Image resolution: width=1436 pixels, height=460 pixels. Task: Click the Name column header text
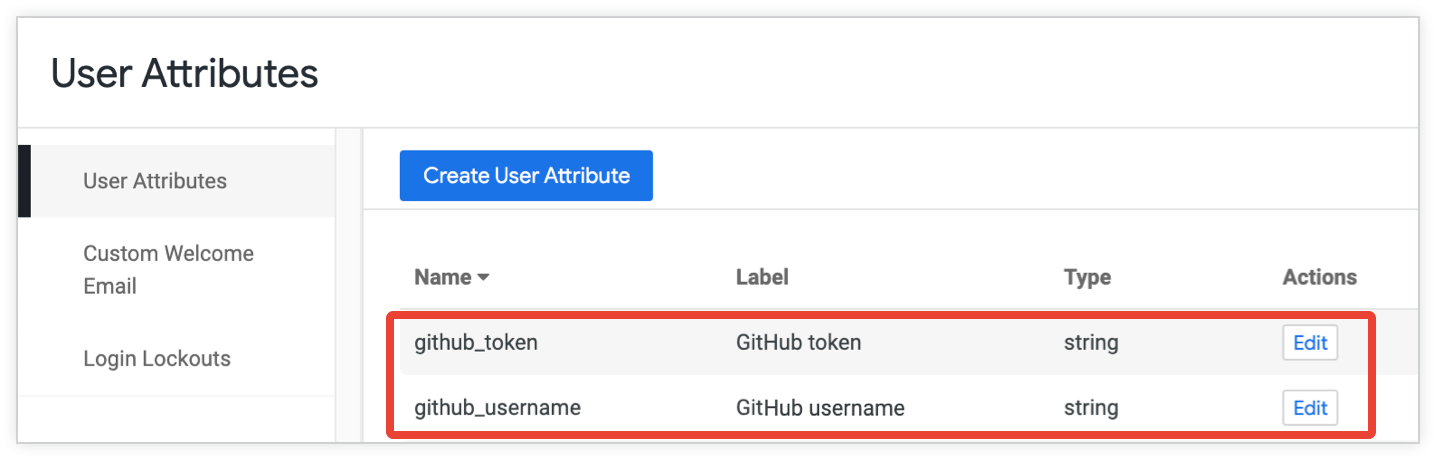point(442,277)
